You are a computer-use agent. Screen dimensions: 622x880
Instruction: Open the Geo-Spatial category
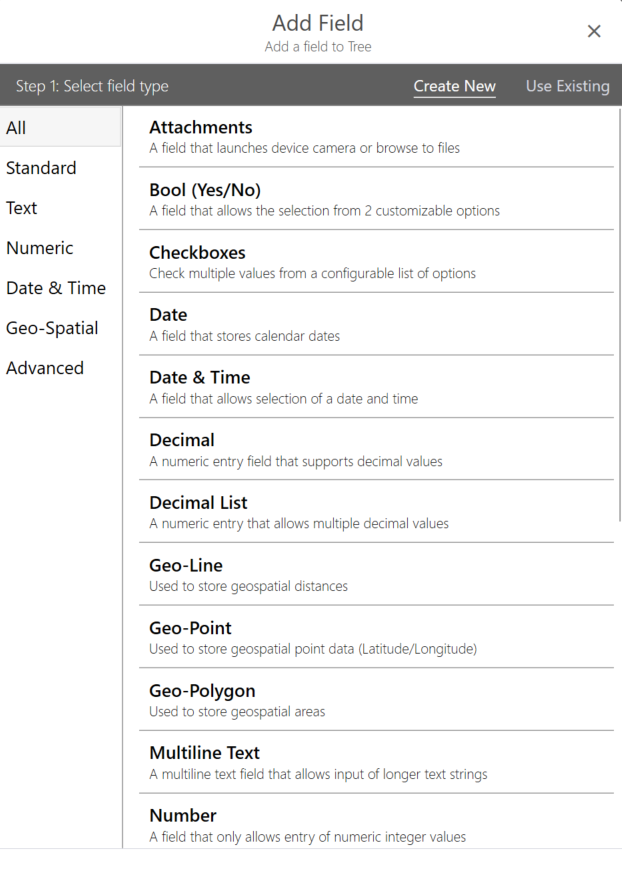coord(52,328)
